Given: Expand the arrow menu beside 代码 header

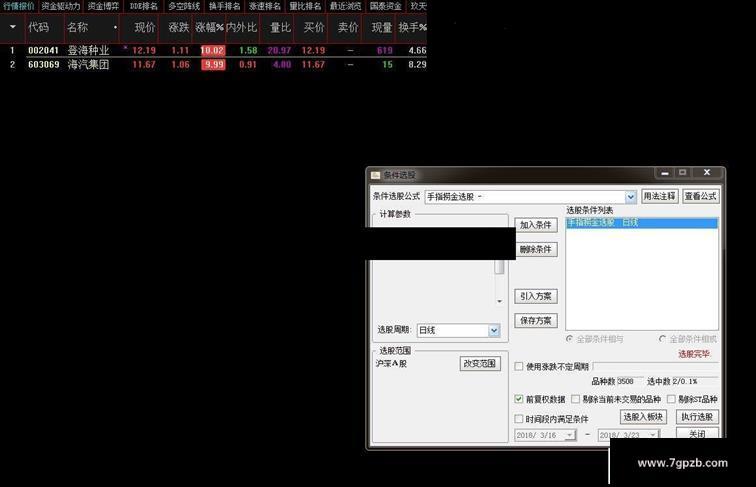Looking at the screenshot, I should pos(13,27).
